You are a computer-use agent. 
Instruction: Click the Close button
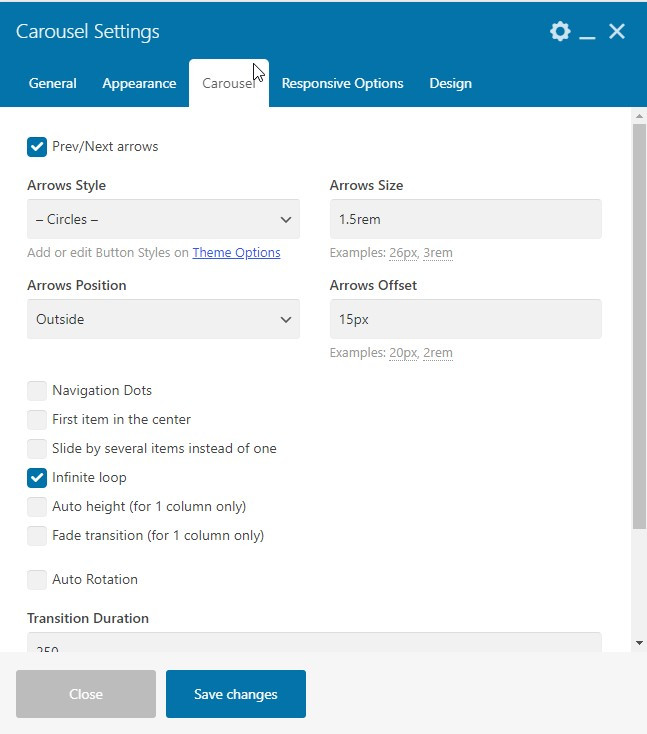[86, 694]
